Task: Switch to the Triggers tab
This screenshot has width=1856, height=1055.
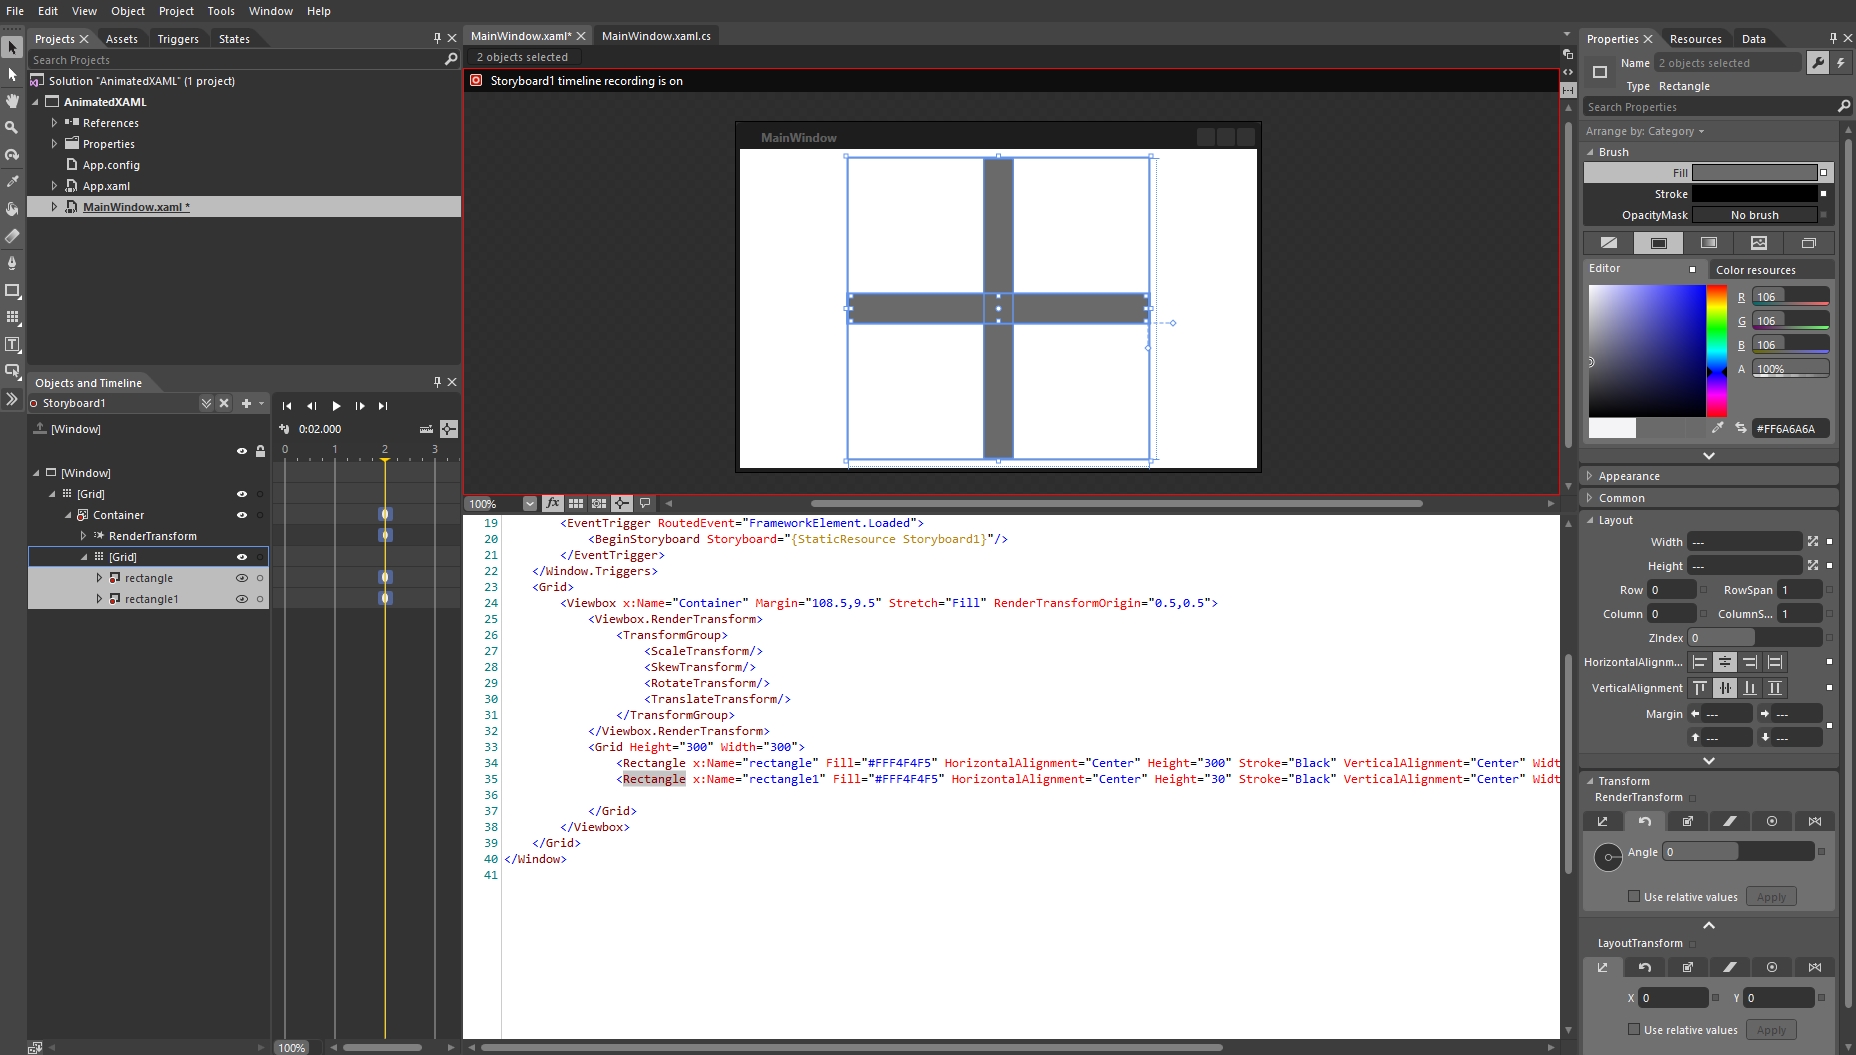Action: click(178, 39)
